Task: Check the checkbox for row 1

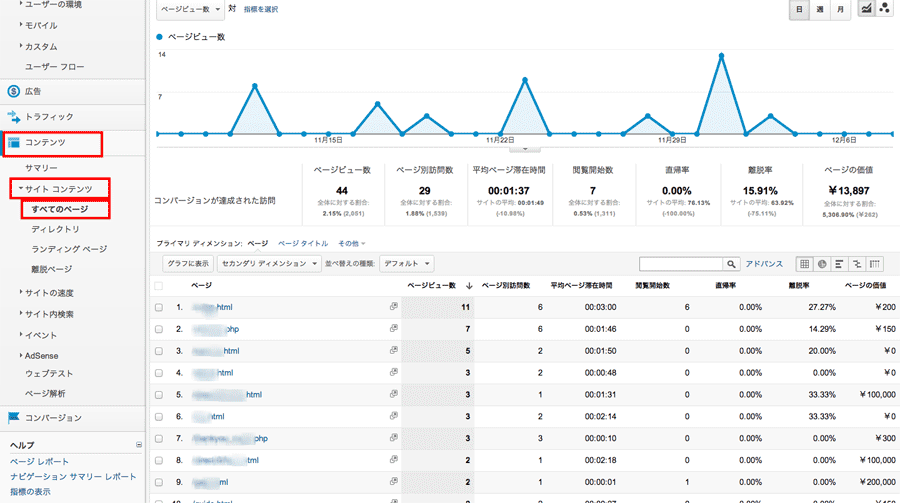Action: click(x=159, y=307)
